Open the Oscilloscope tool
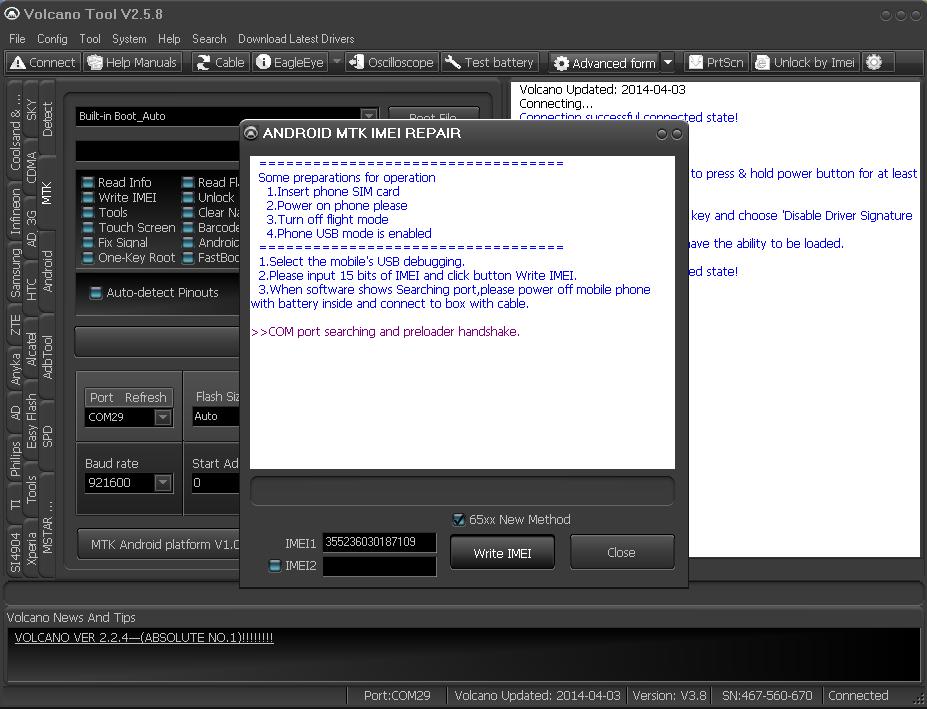 coord(391,62)
